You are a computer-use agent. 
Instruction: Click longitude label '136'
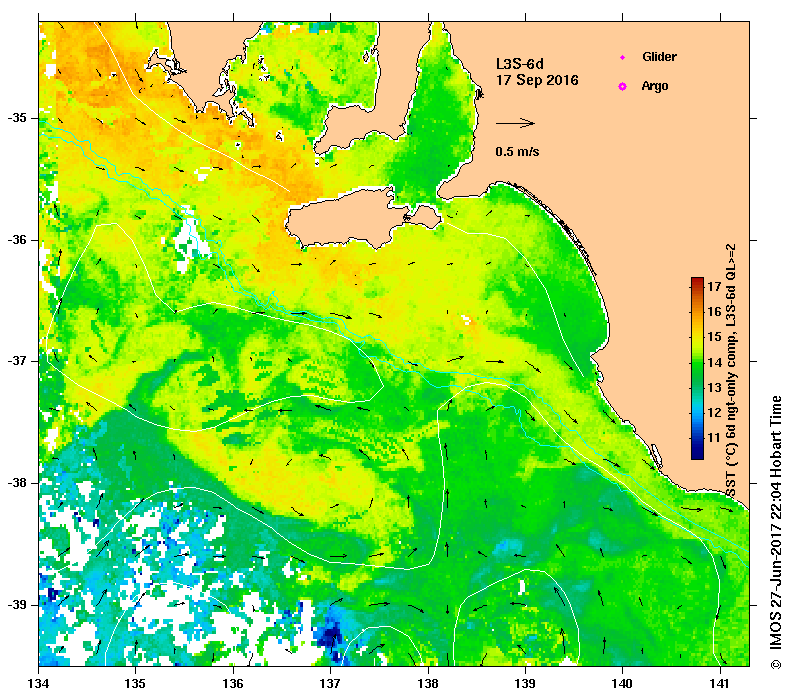pos(233,684)
